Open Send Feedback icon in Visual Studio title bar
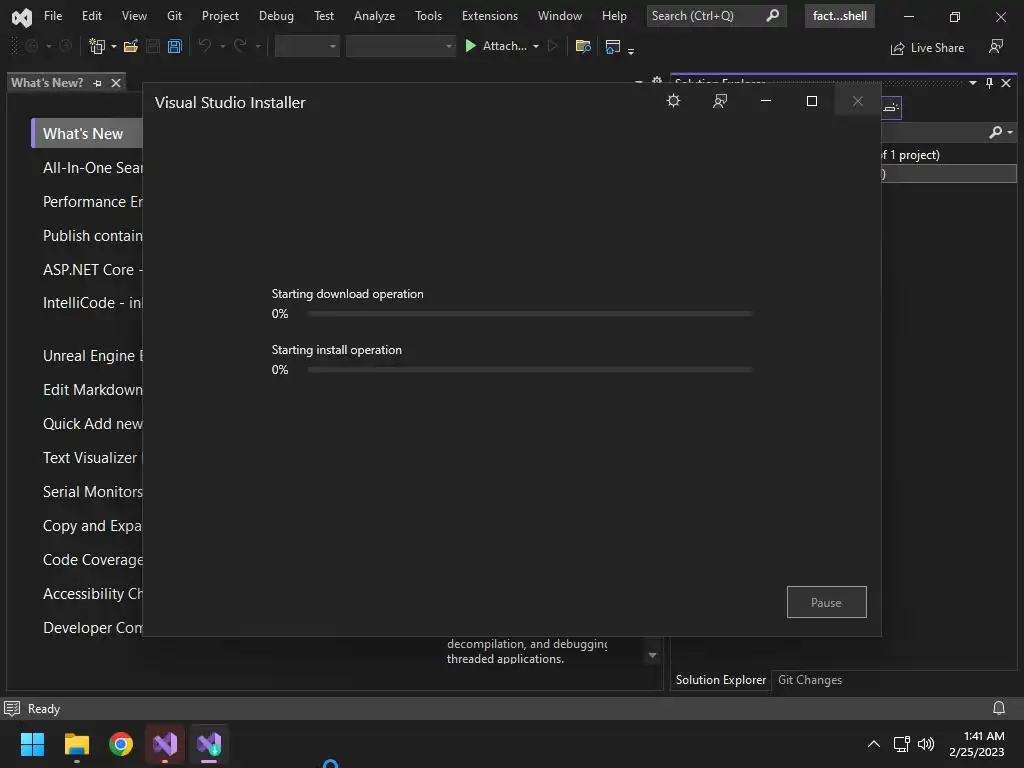The image size is (1024, 768). [x=996, y=46]
